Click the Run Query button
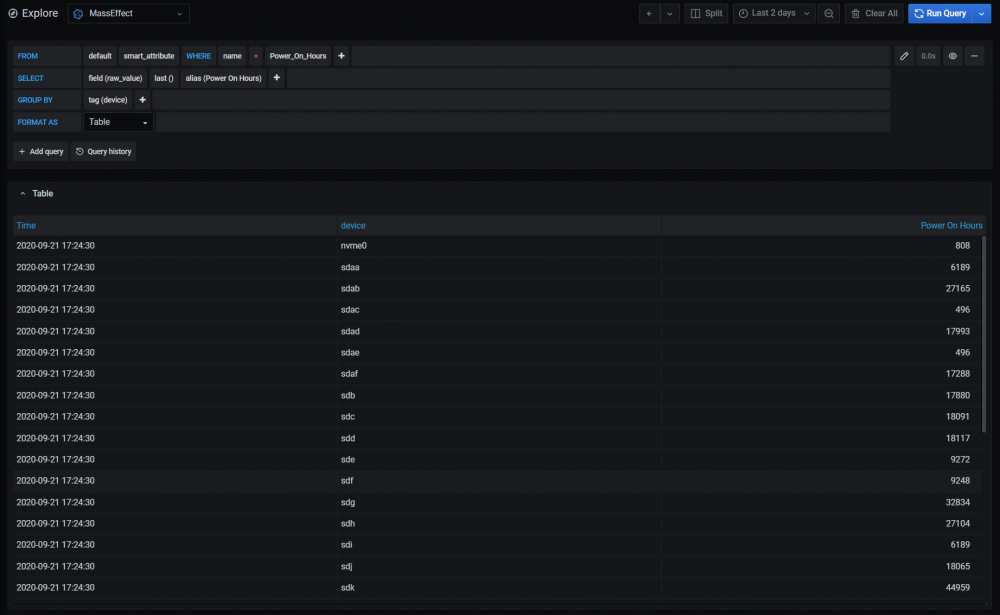This screenshot has width=1000, height=615. (941, 13)
